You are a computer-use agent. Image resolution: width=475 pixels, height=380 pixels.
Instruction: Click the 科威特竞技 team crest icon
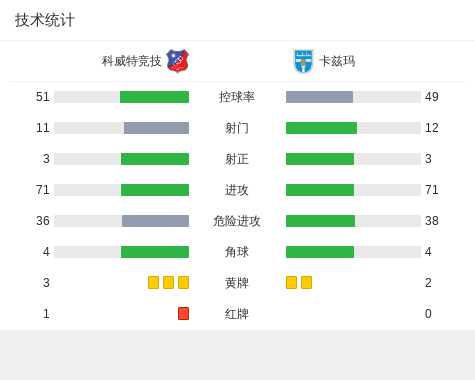178,61
